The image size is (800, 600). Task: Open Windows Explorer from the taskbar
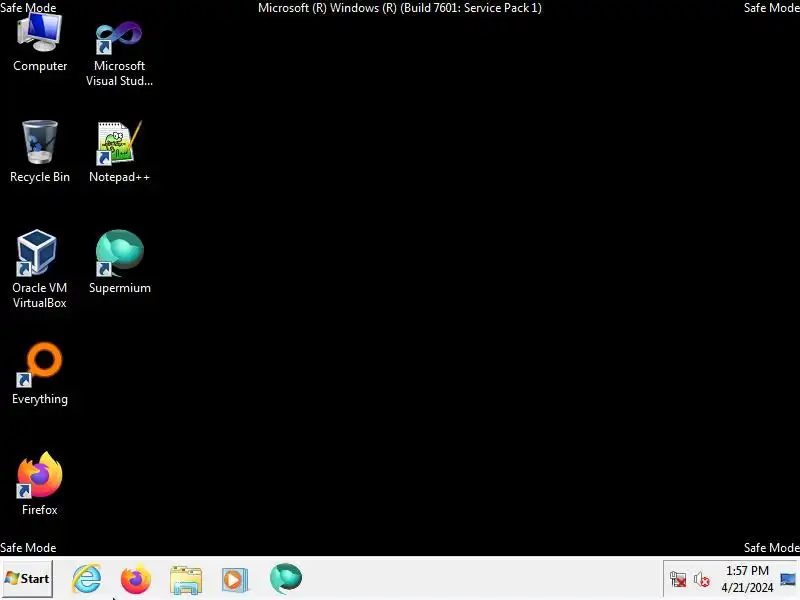(x=186, y=580)
